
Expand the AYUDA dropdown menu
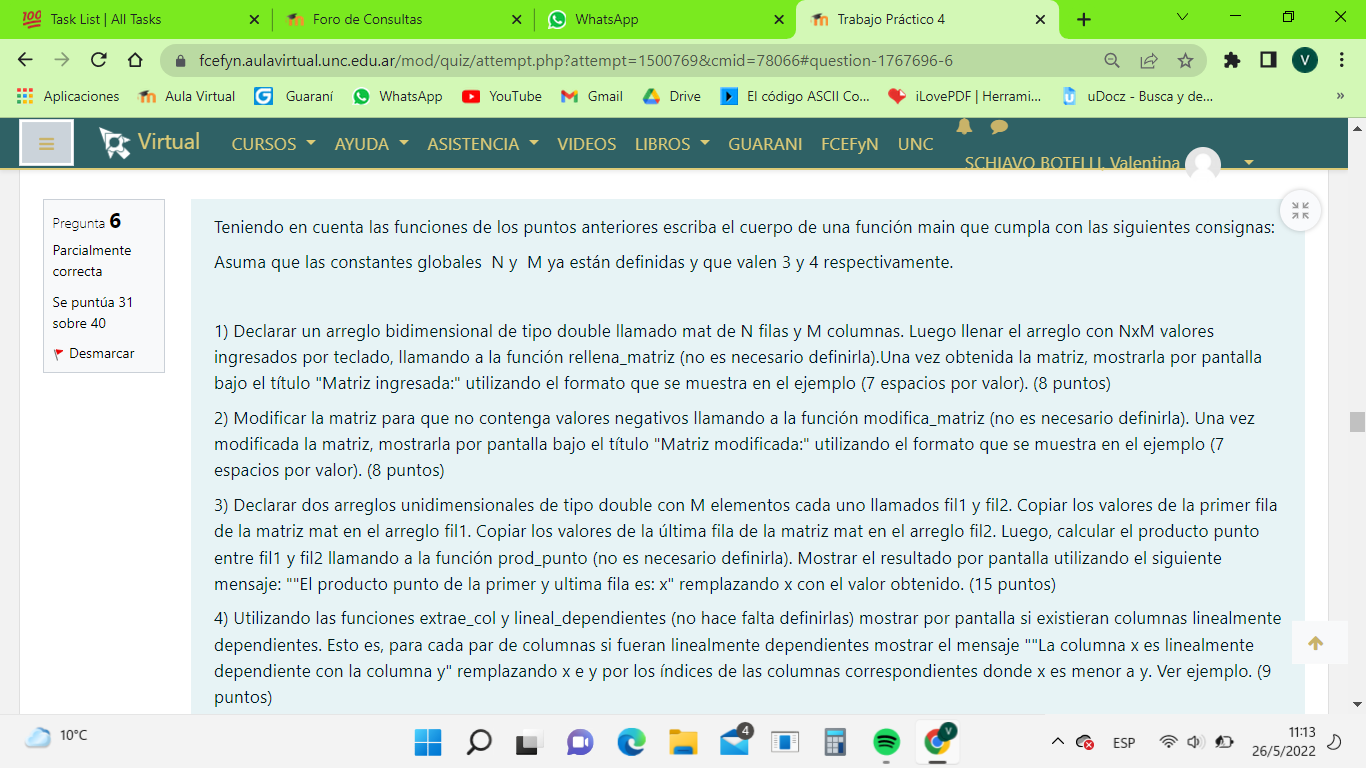pyautogui.click(x=371, y=144)
